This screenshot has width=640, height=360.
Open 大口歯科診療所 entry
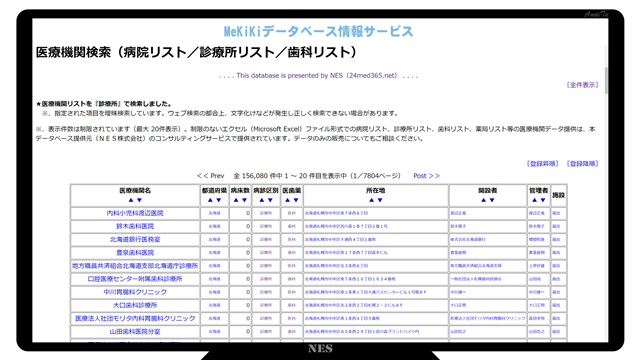tap(135, 305)
